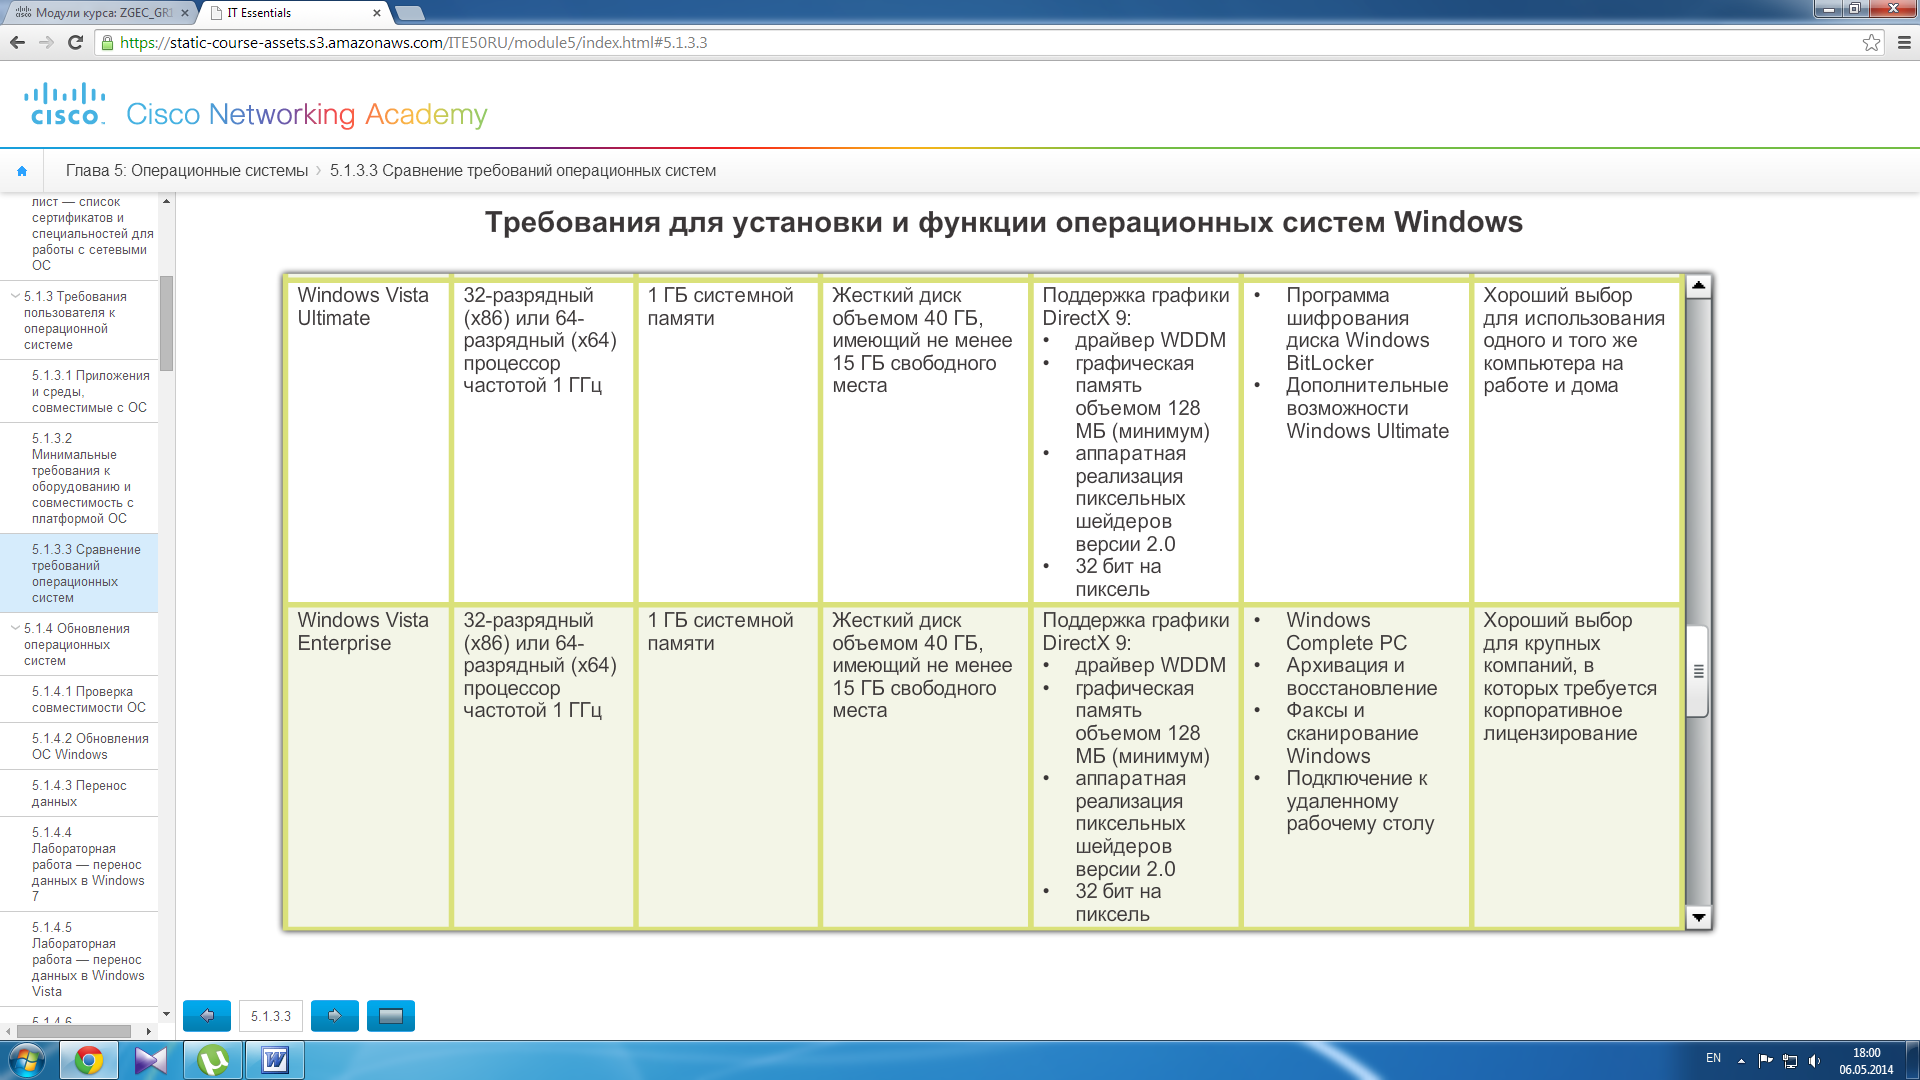Image resolution: width=1920 pixels, height=1080 pixels.
Task: Open Microsoft Word from the taskbar
Action: click(275, 1060)
